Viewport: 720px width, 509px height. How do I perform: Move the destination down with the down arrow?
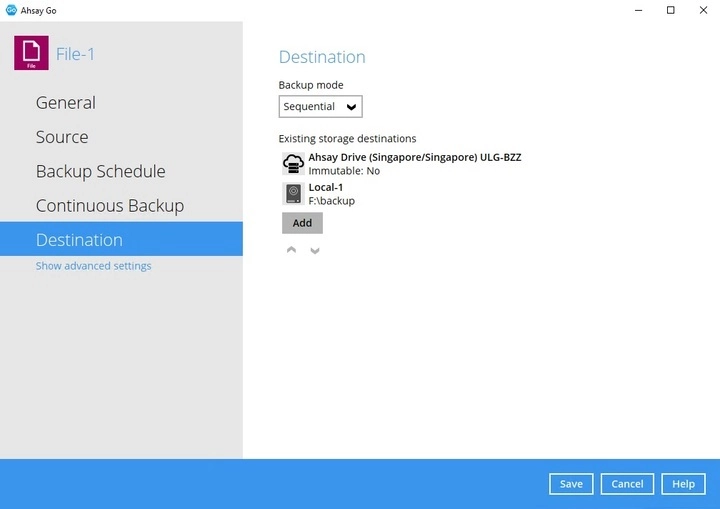315,250
